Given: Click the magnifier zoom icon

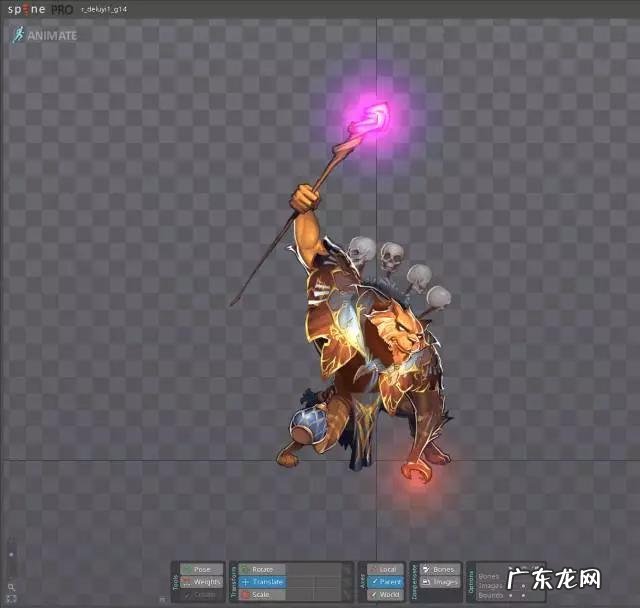Looking at the screenshot, I should [11, 588].
